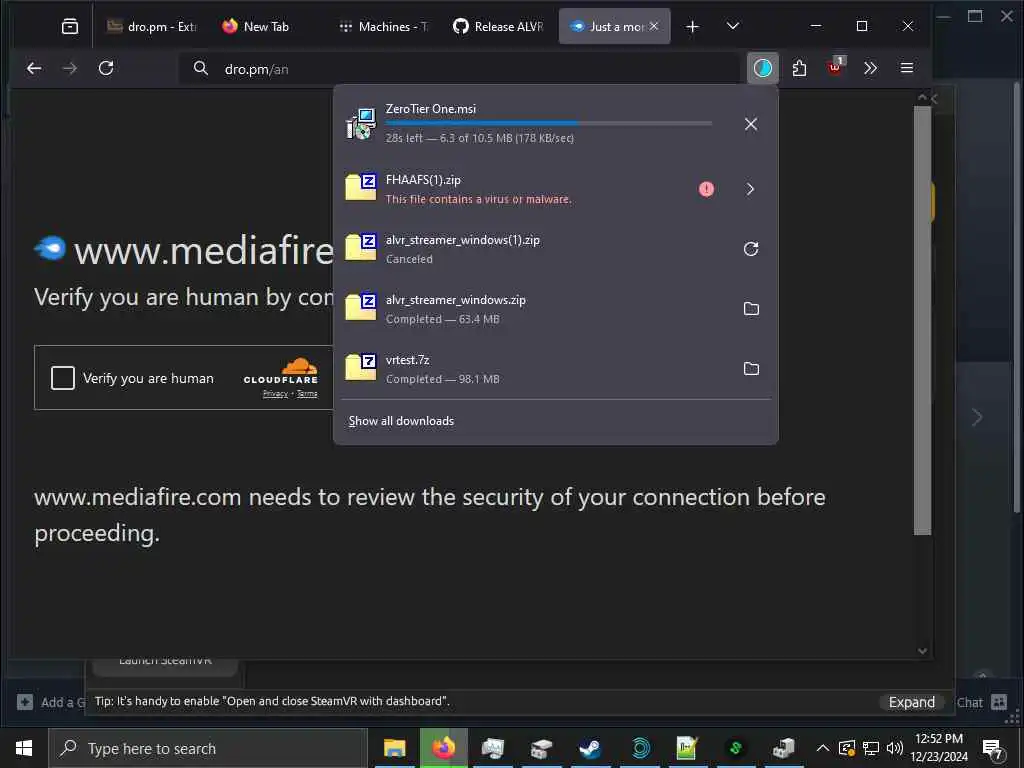The height and width of the screenshot is (768, 1024).
Task: Click Expand in the SteamVR tip bar
Action: 912,702
